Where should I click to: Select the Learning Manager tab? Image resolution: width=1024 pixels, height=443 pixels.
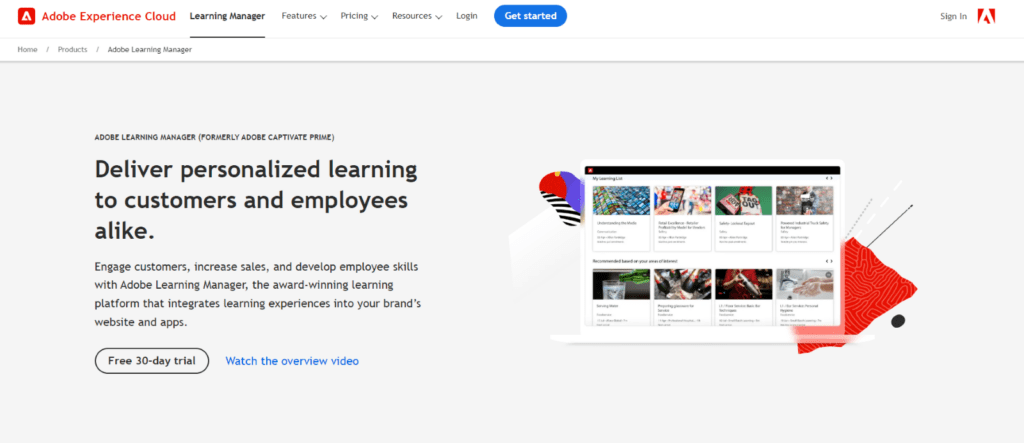(227, 16)
